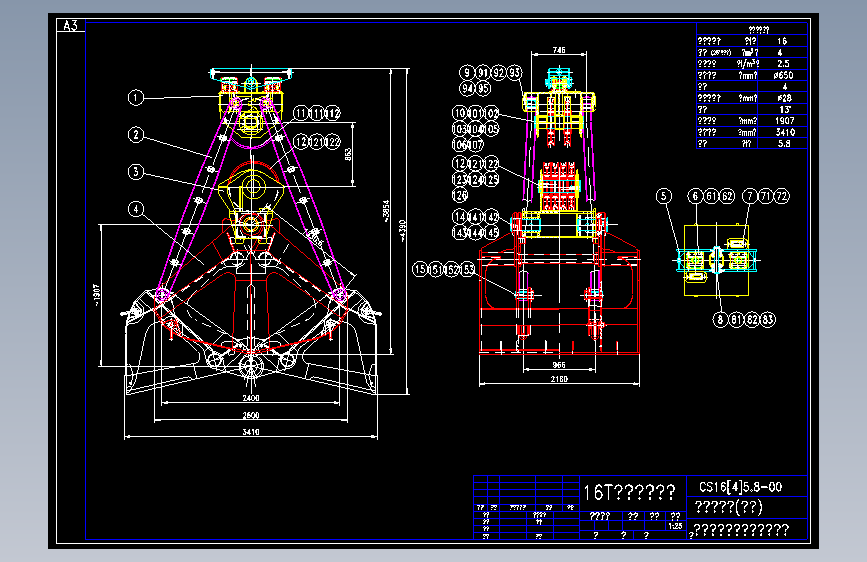This screenshot has width=867, height=562.
Task: Click the part balloon numbered 5
Action: [x=664, y=196]
